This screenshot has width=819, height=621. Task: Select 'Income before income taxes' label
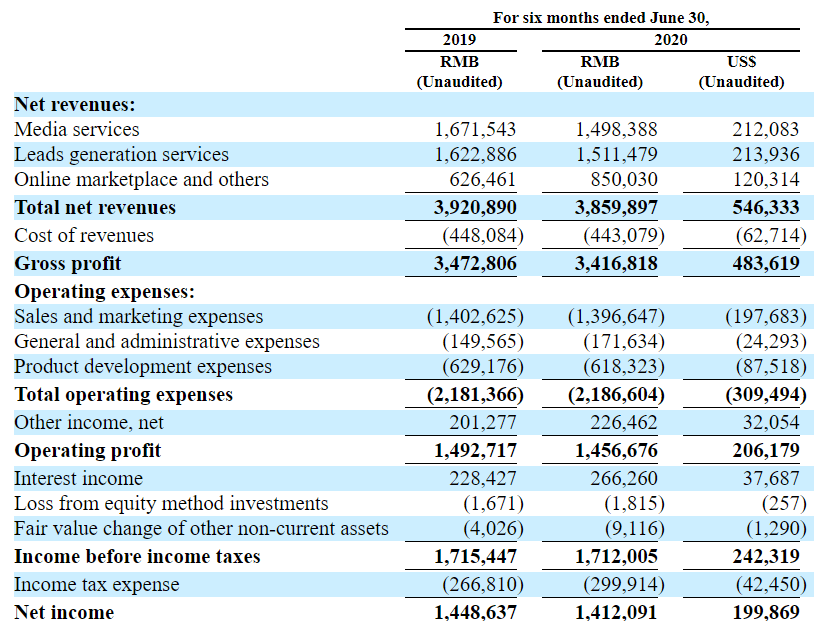point(137,557)
